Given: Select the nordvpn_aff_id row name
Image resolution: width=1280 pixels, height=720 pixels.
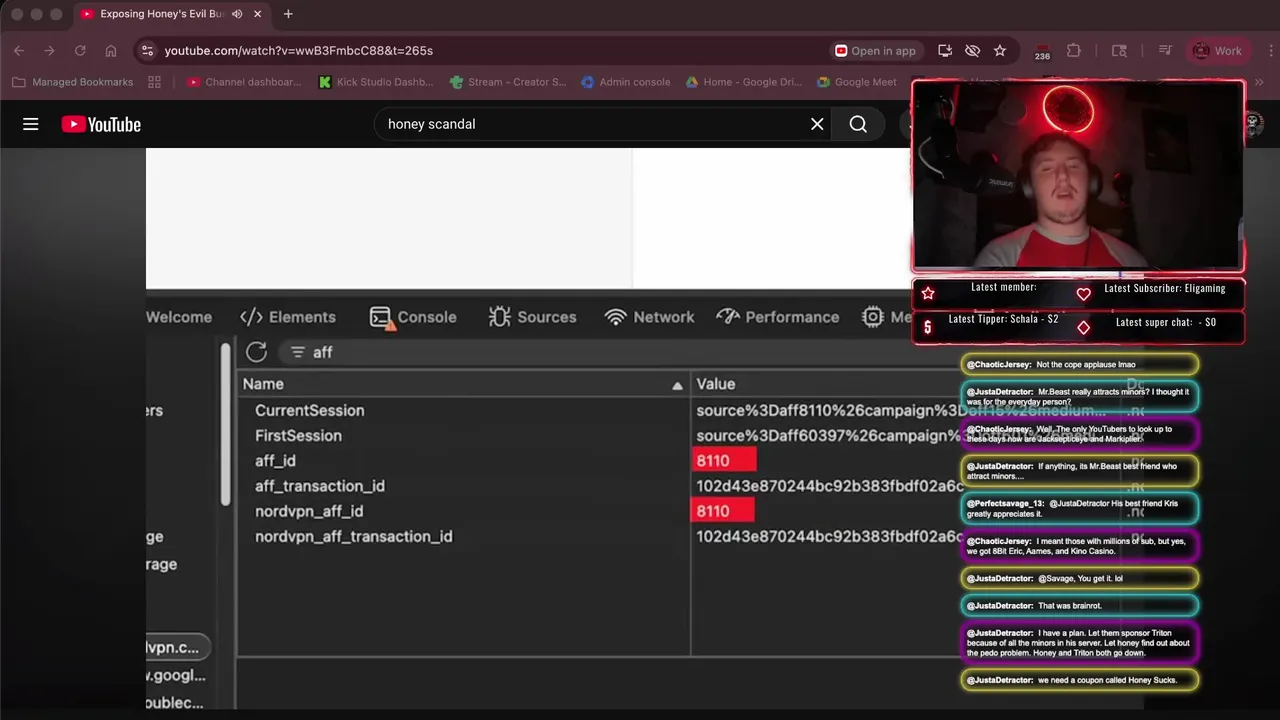Looking at the screenshot, I should (309, 511).
